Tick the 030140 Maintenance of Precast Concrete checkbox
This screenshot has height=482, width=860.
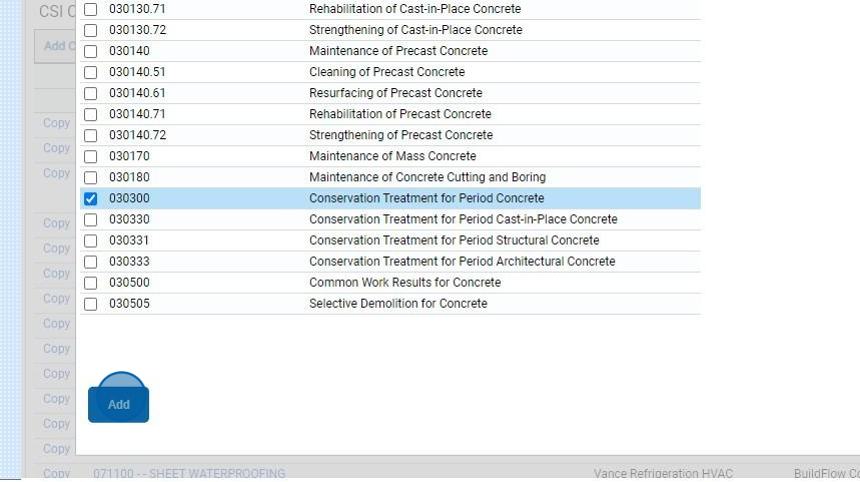click(x=90, y=52)
